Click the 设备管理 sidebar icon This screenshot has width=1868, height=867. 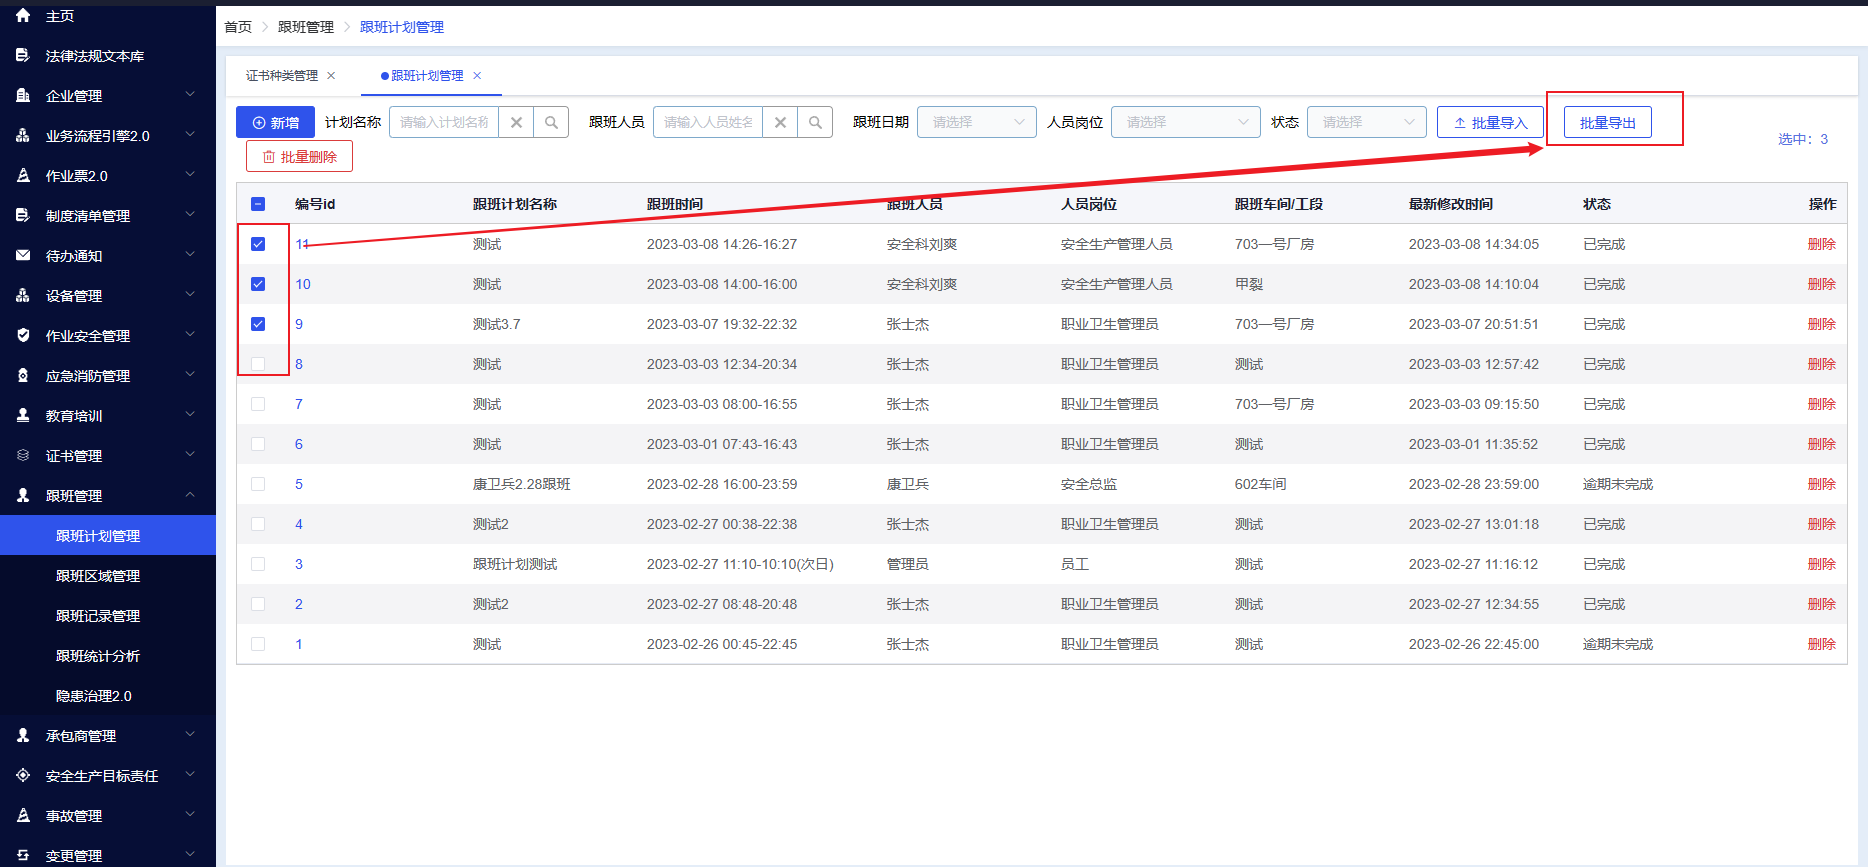(23, 296)
